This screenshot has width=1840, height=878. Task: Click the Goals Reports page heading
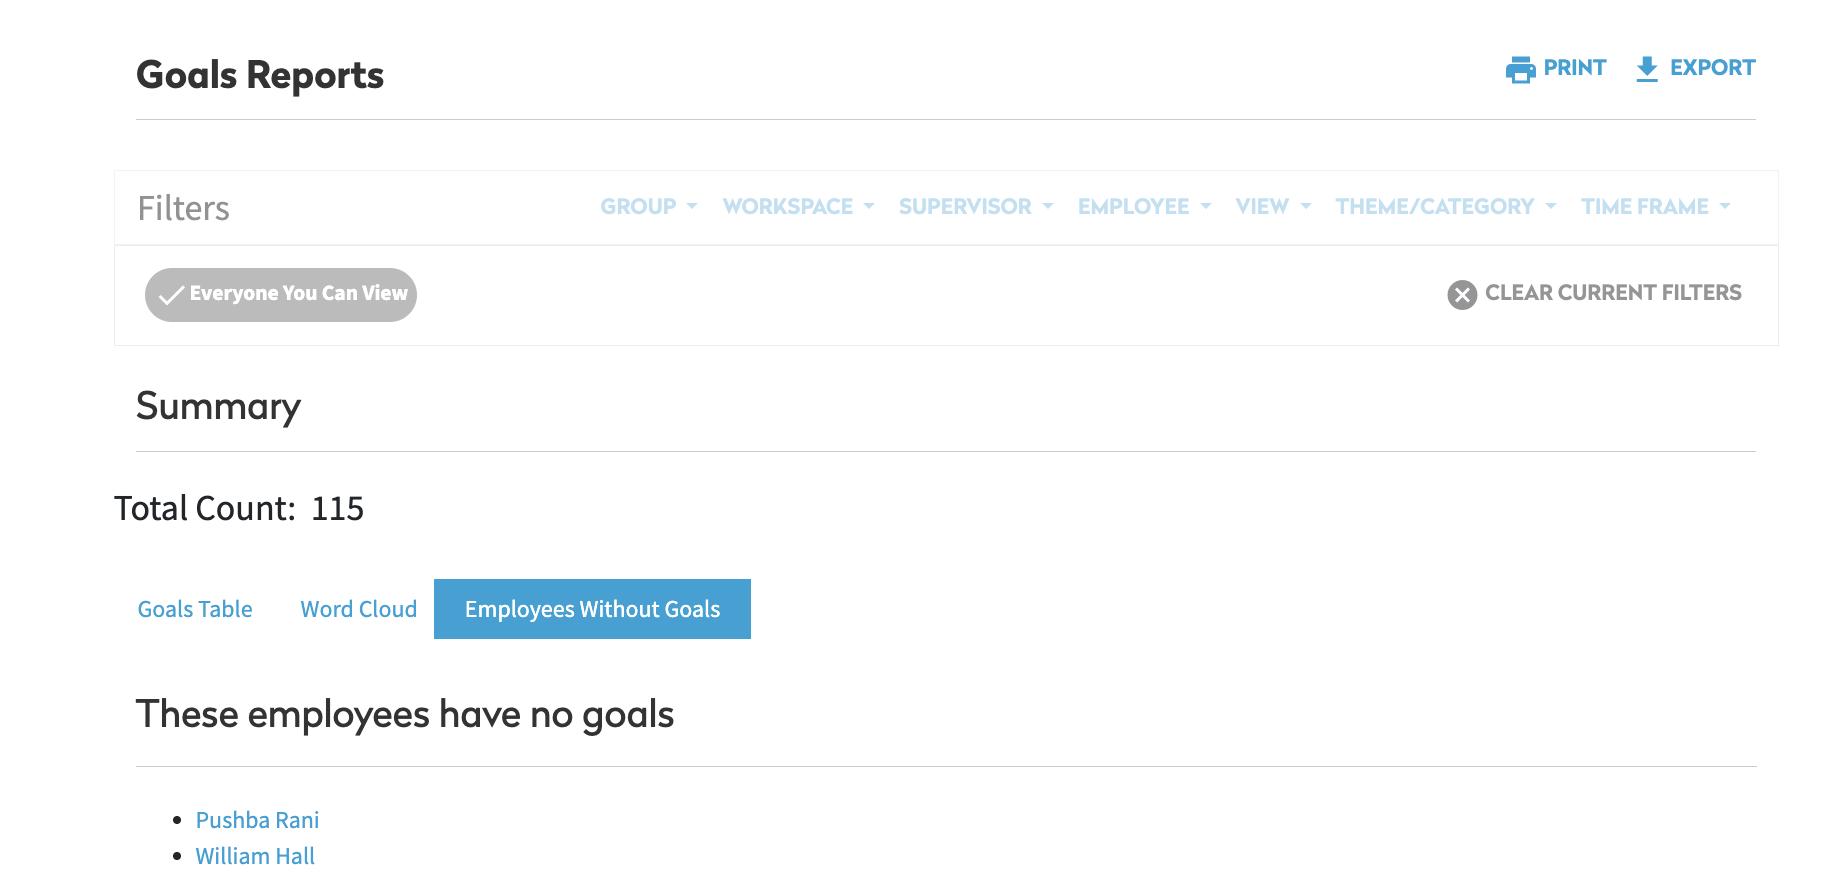click(260, 75)
